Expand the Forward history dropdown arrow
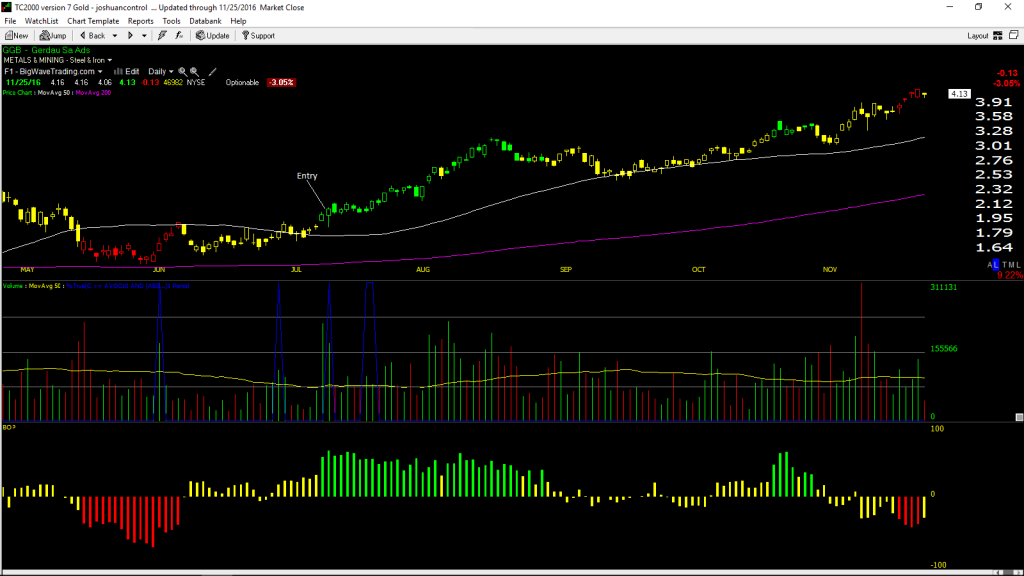The image size is (1024, 576). click(144, 36)
